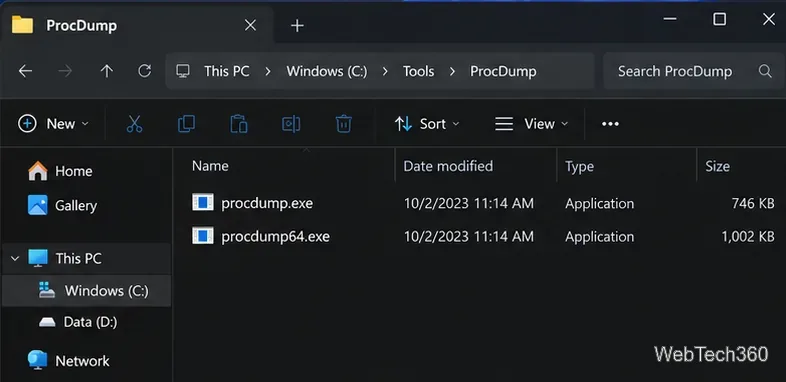This screenshot has width=786, height=382.
Task: Open Home in navigation pane
Action: [x=74, y=171]
